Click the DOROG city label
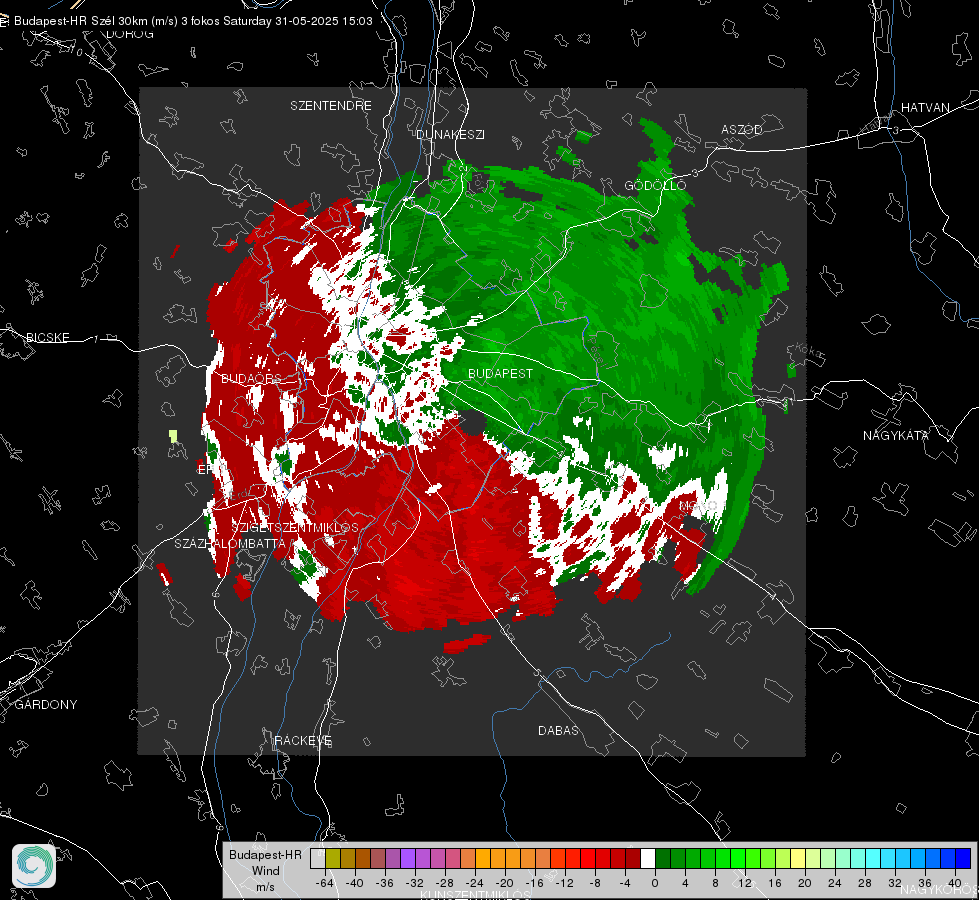The image size is (979, 900). tap(130, 34)
